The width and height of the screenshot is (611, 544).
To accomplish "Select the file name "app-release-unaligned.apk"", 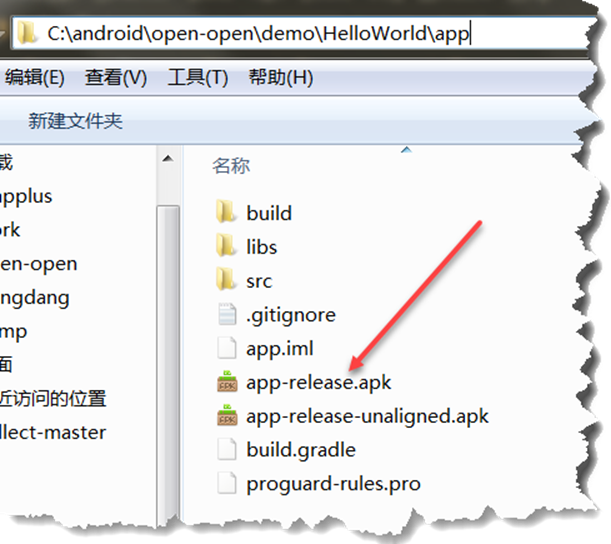I will coord(367,417).
